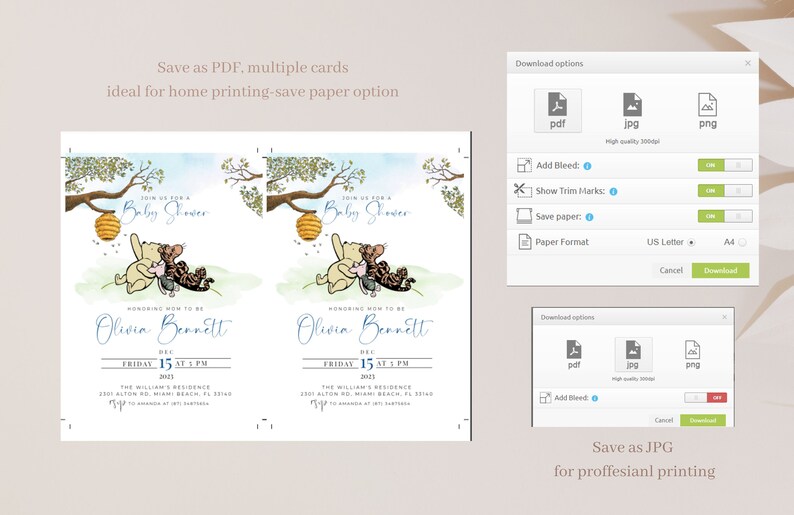This screenshot has height=515, width=794.
Task: Click the paper stack icon beside Save paper
Action: [524, 216]
